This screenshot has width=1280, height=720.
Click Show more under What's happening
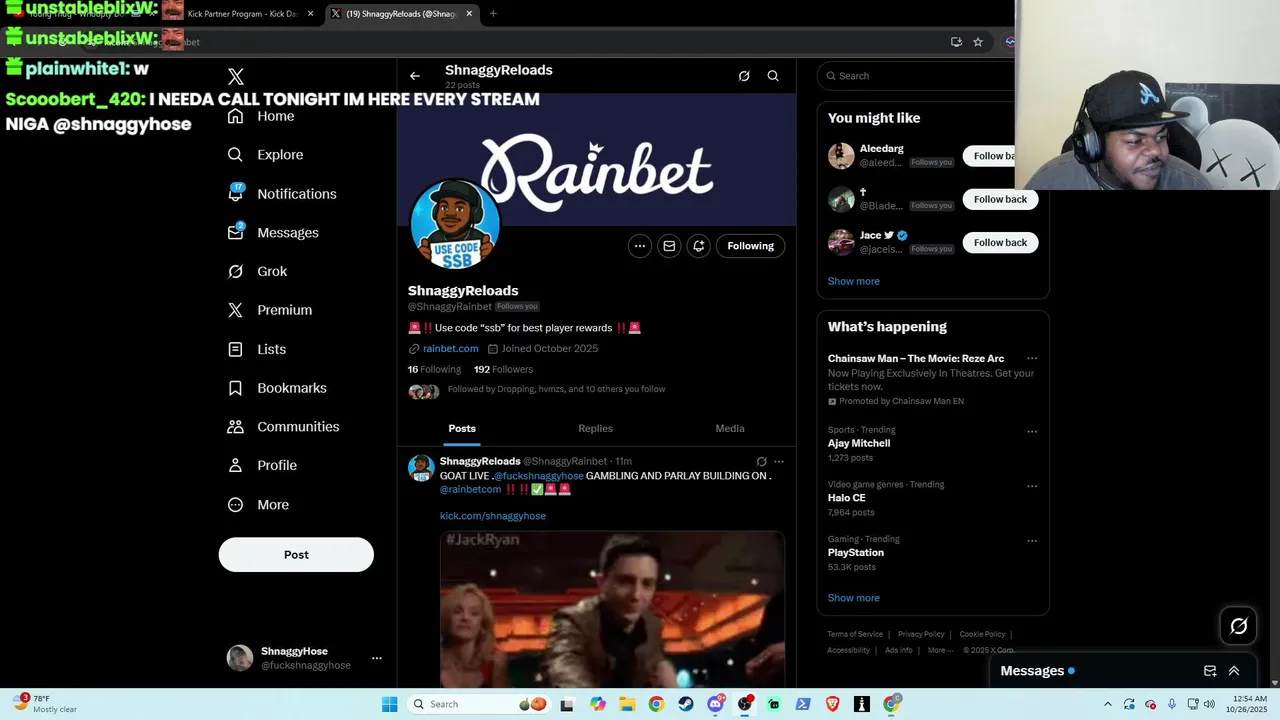pyautogui.click(x=854, y=598)
